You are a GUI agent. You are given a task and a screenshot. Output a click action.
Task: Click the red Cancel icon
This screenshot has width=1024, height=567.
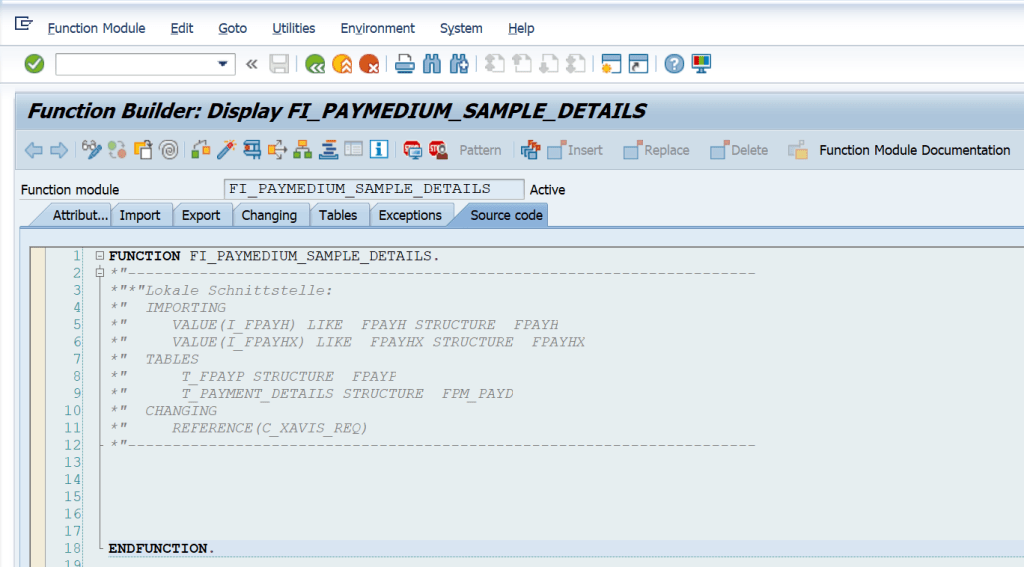(x=369, y=64)
